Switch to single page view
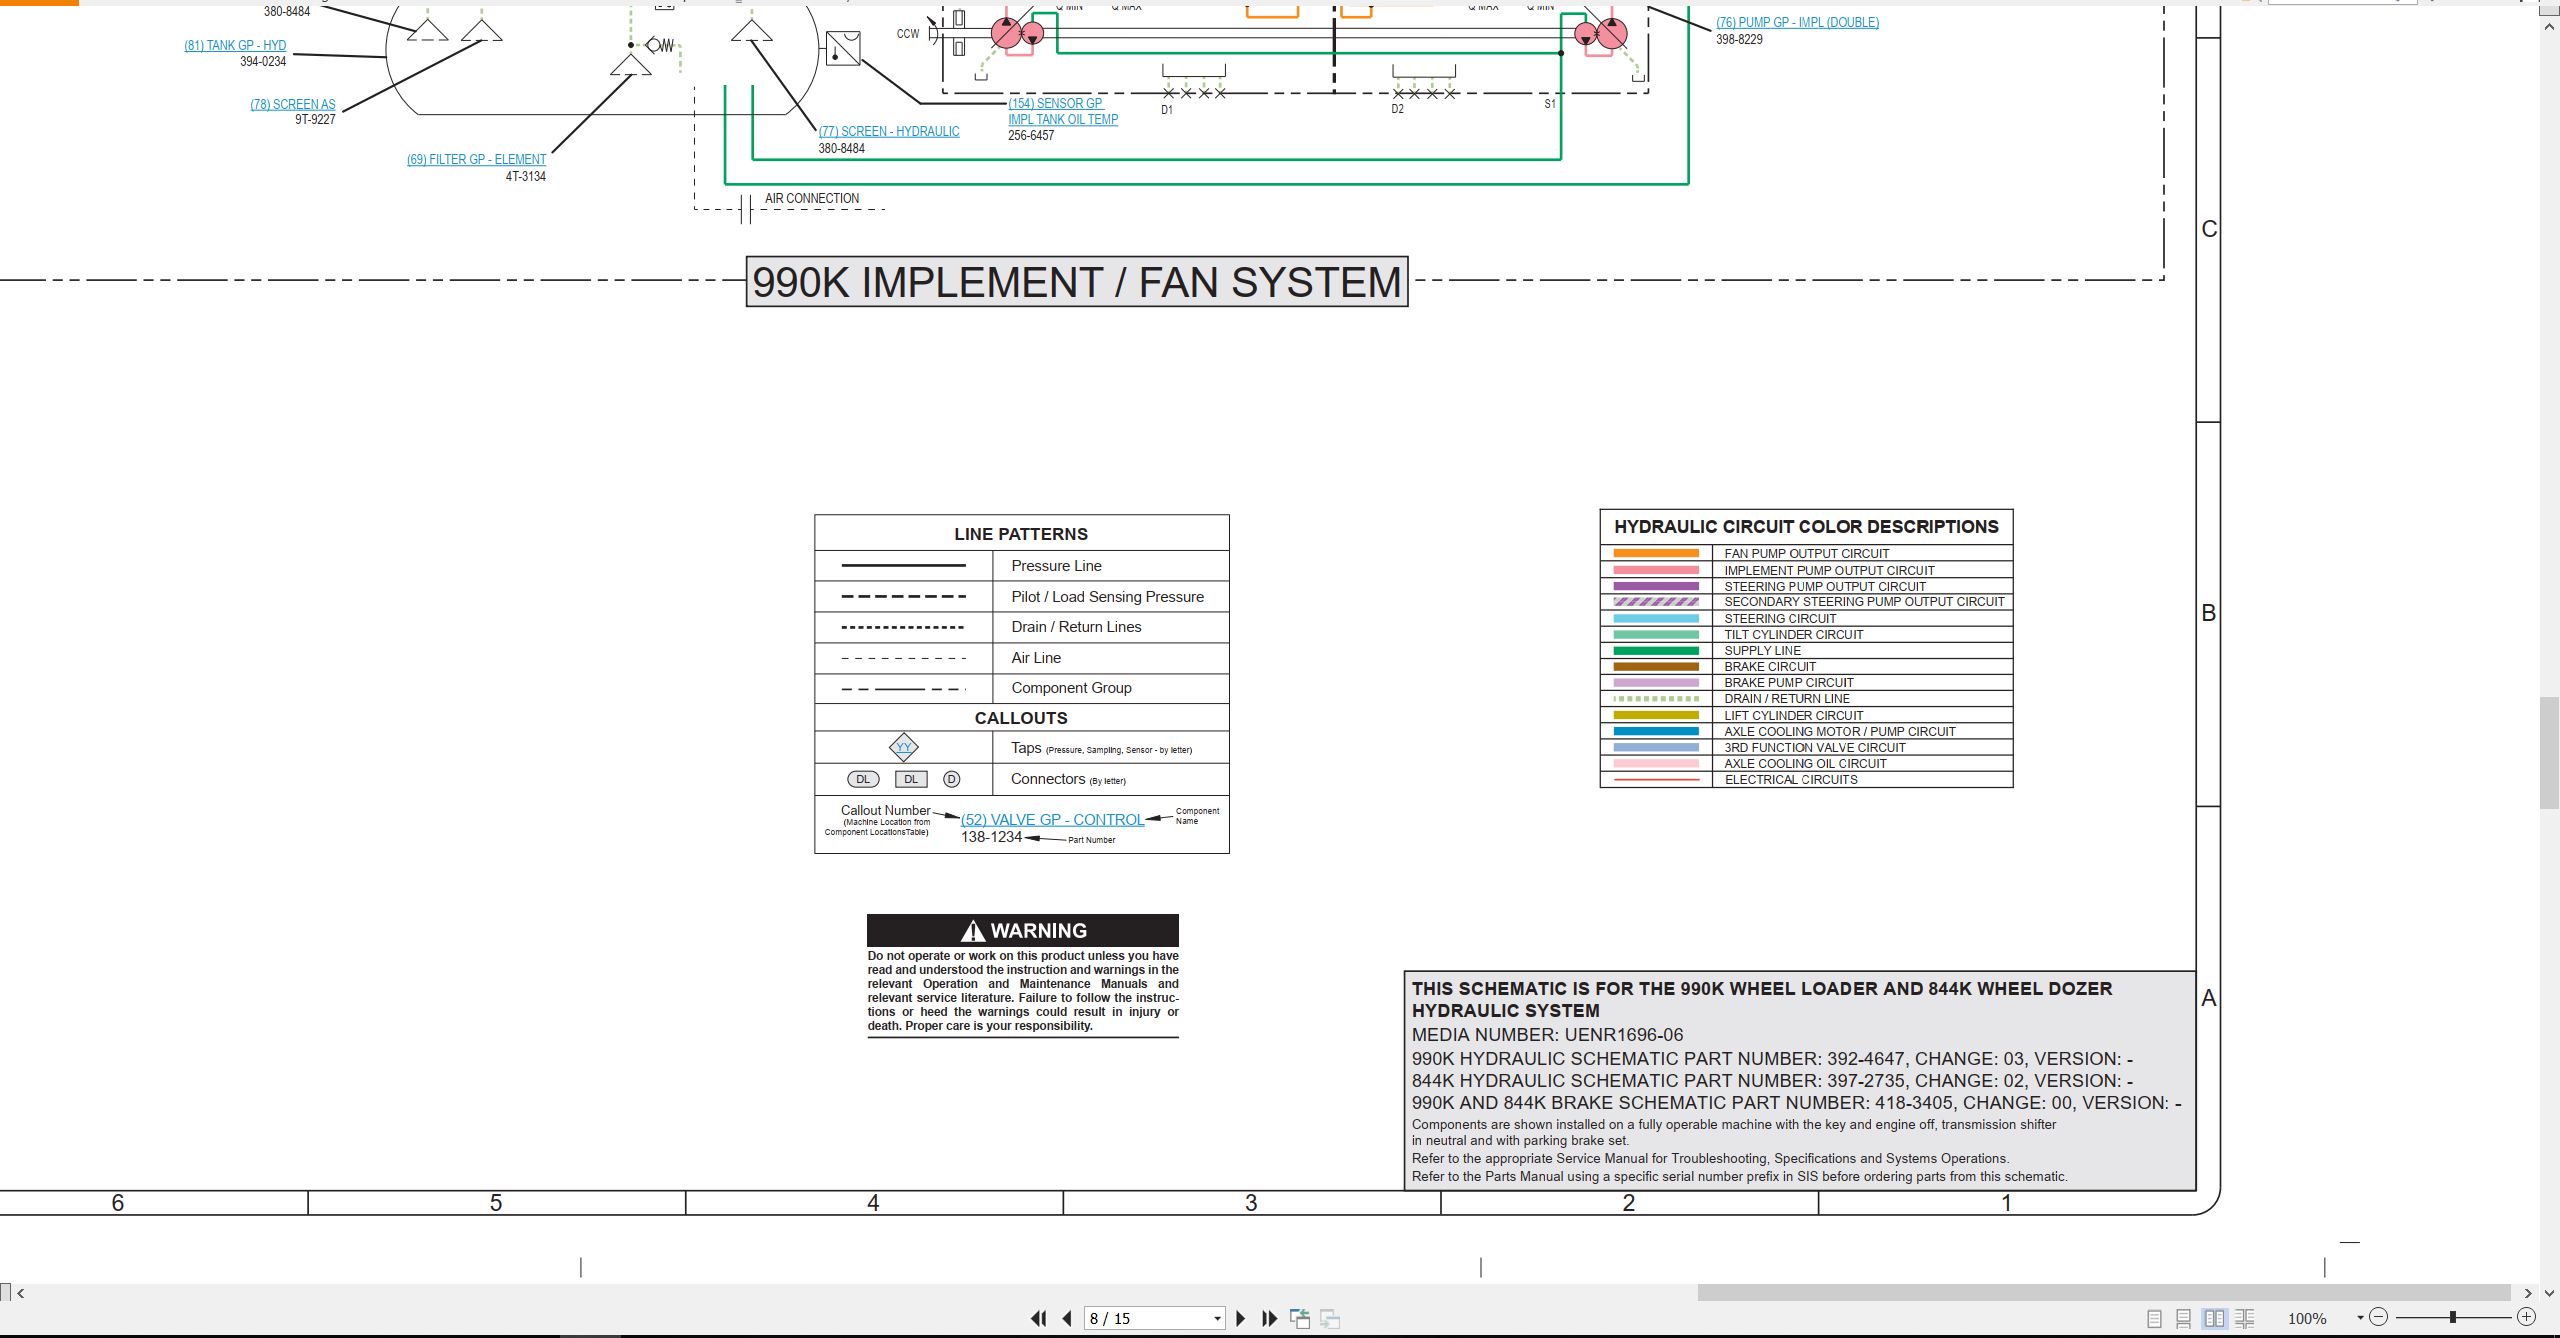The width and height of the screenshot is (2560, 1338). click(2154, 1318)
